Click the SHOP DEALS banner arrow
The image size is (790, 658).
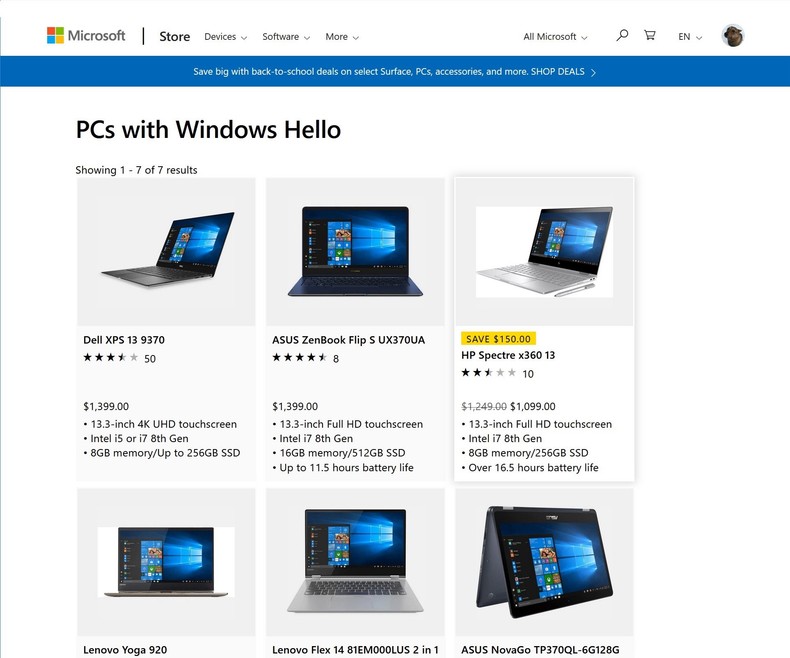594,72
